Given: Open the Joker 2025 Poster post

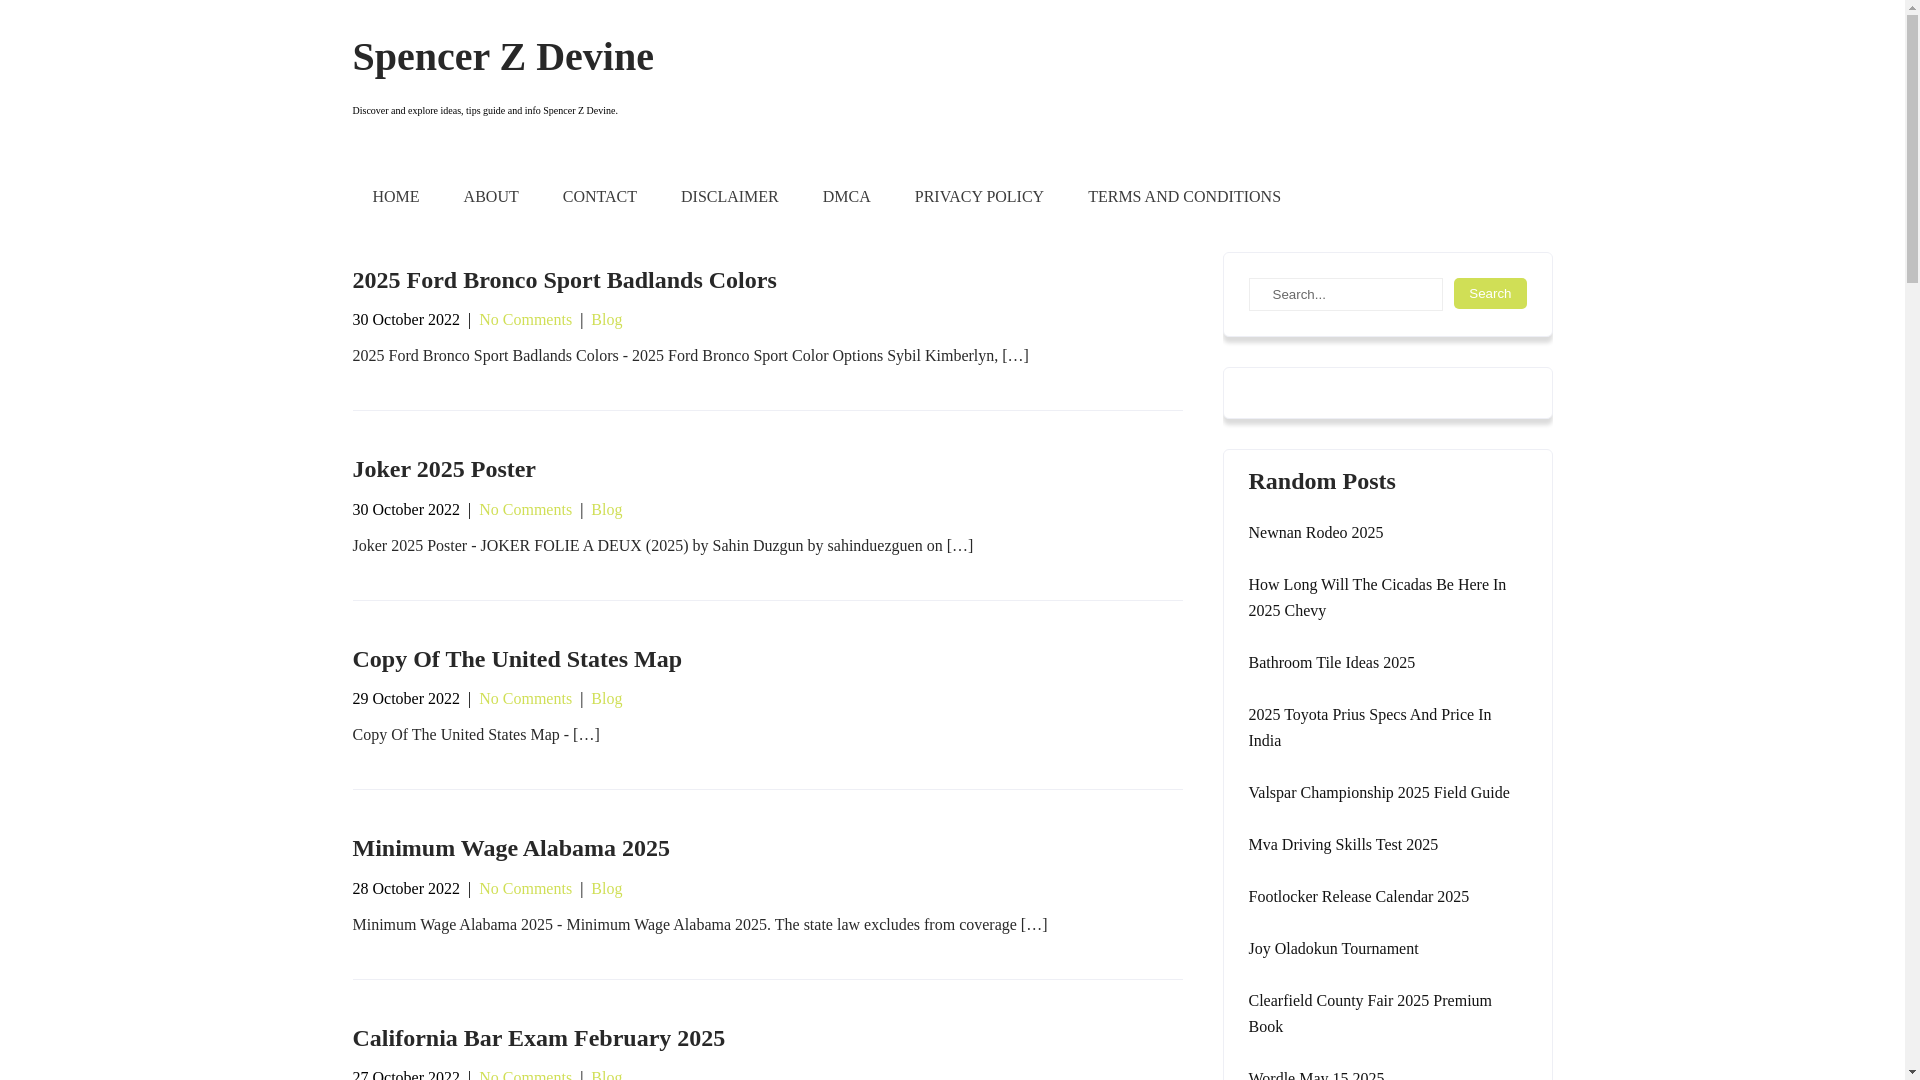Looking at the screenshot, I should pos(444,469).
